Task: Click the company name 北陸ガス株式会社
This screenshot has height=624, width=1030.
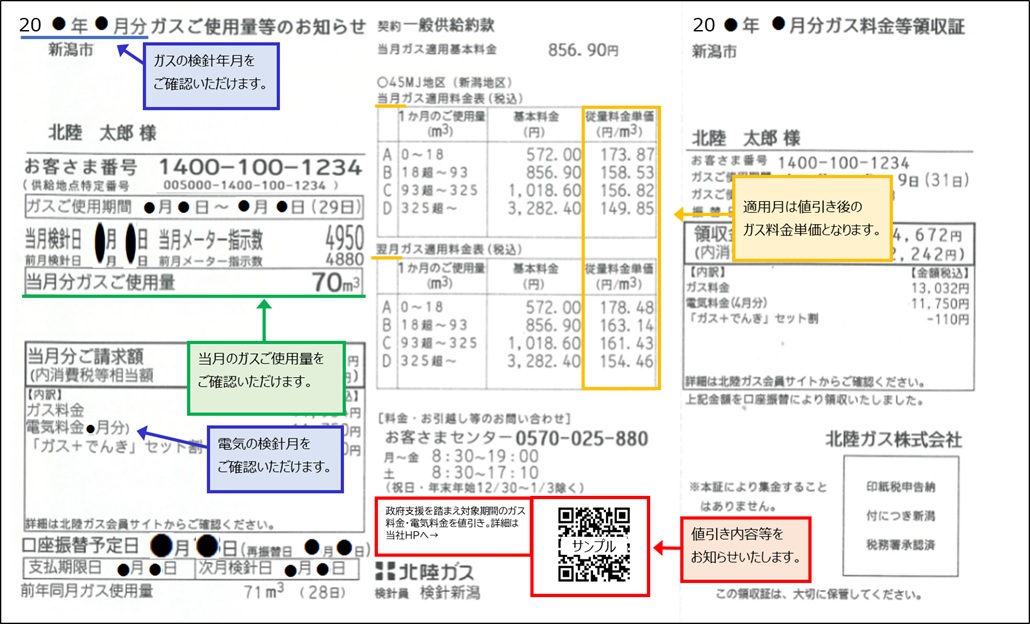Action: 894,439
